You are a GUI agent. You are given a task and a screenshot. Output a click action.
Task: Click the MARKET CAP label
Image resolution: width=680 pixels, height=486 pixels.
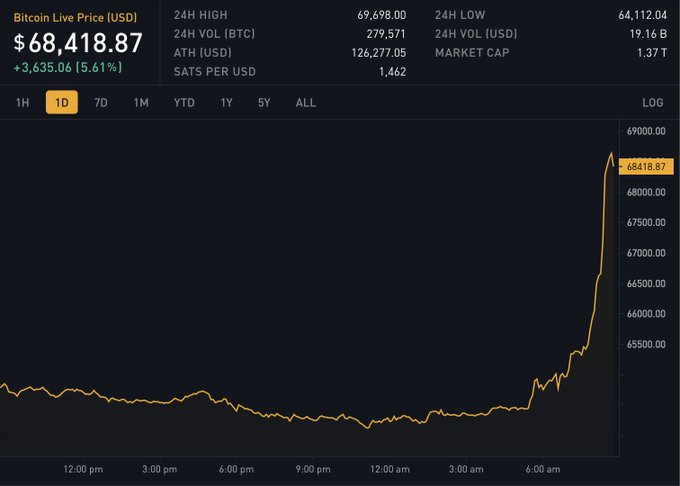[472, 53]
